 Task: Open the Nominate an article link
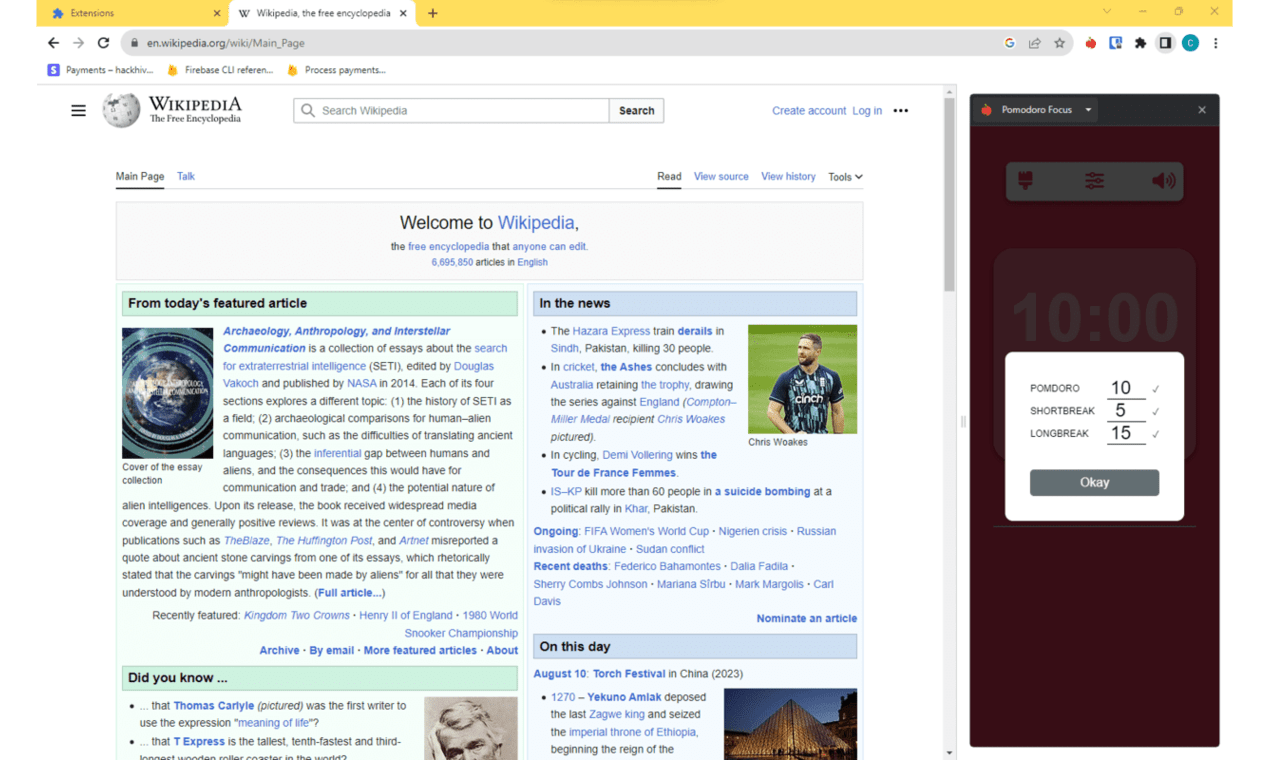(x=807, y=618)
